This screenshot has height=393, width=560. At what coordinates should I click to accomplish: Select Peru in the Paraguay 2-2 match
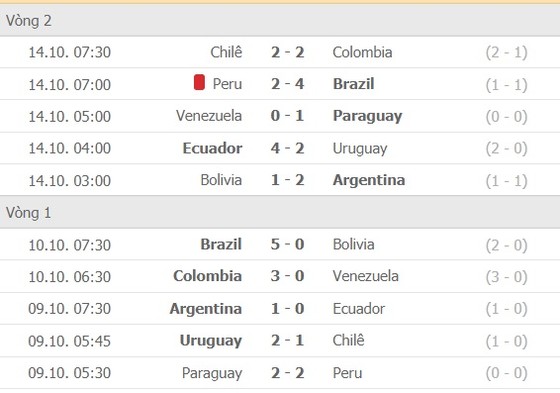click(x=348, y=373)
